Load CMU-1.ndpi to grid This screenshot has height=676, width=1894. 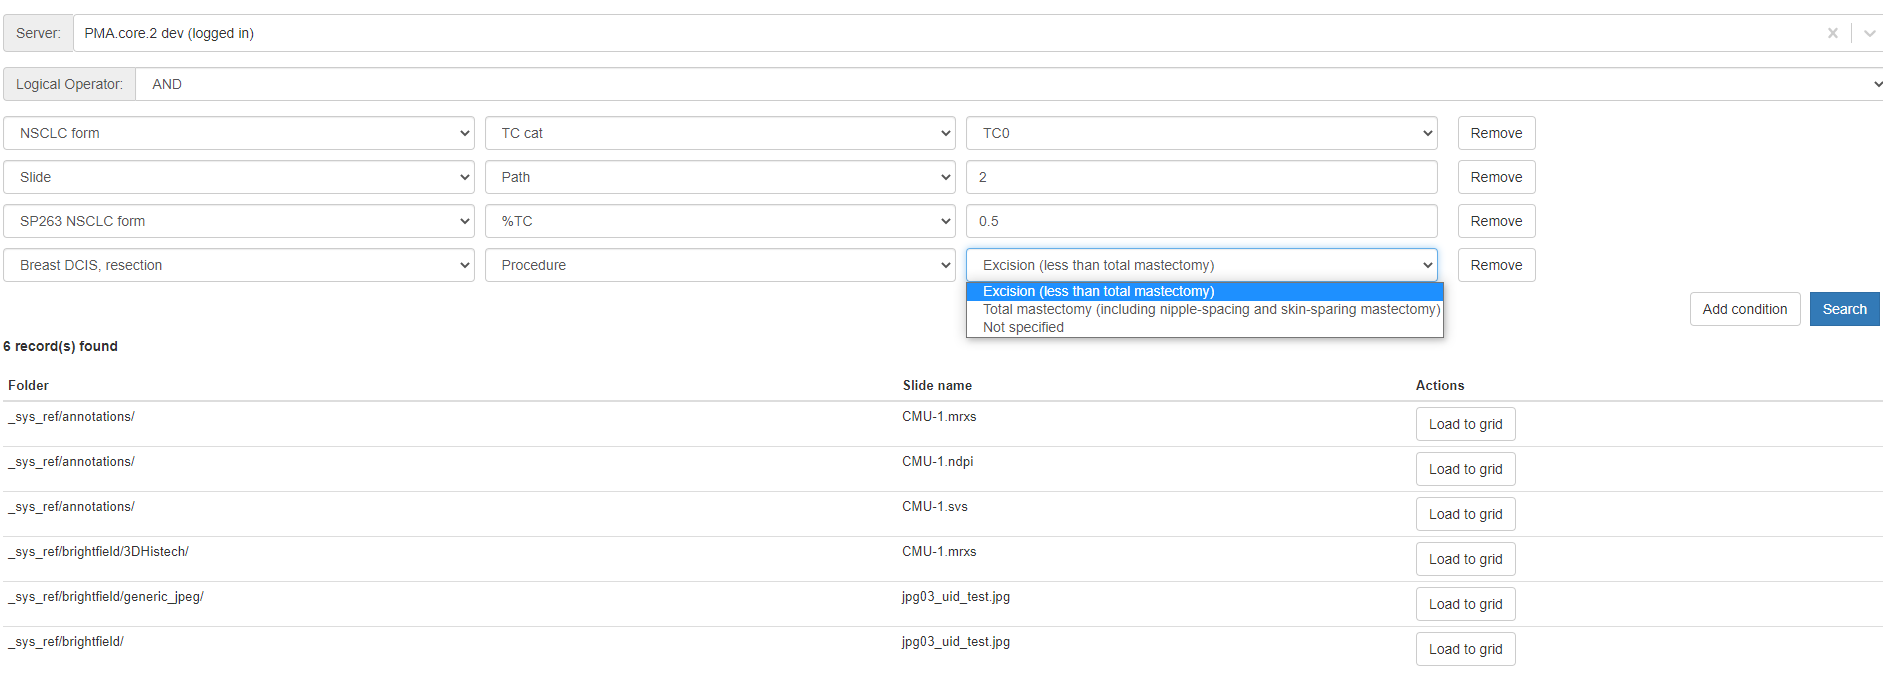(1465, 469)
